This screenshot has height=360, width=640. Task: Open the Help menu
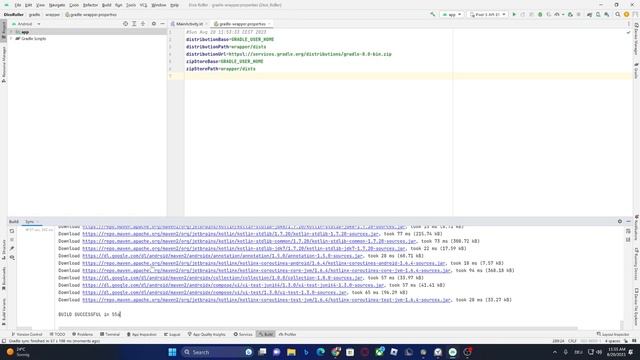coord(174,5)
